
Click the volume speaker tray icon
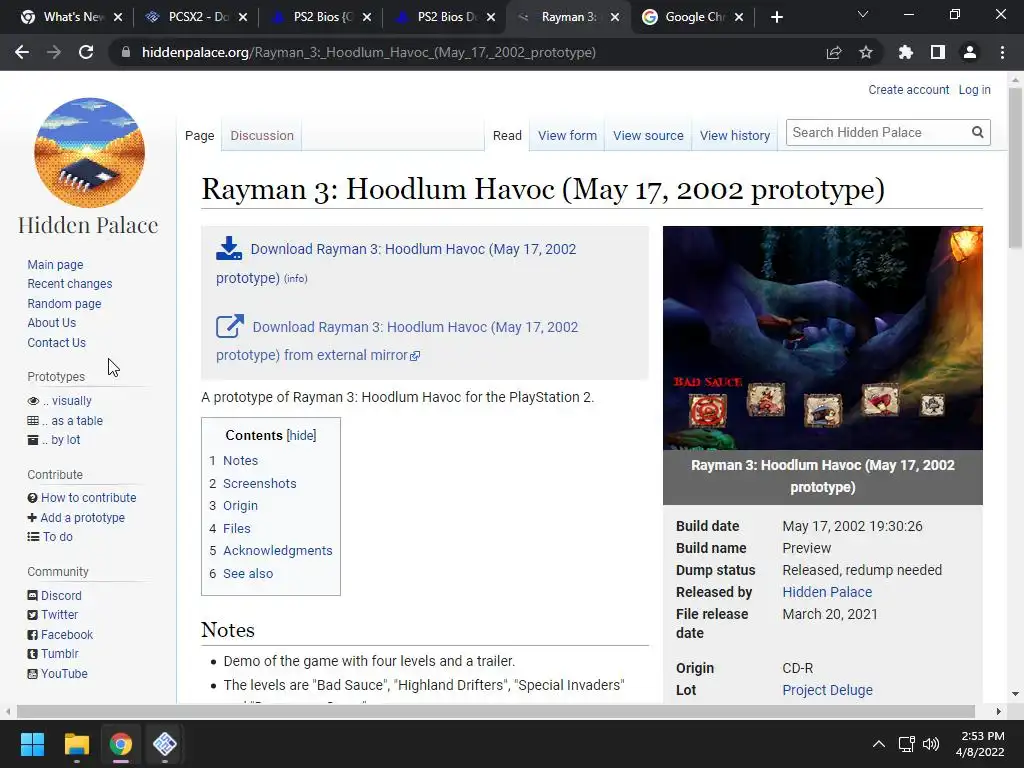point(931,744)
